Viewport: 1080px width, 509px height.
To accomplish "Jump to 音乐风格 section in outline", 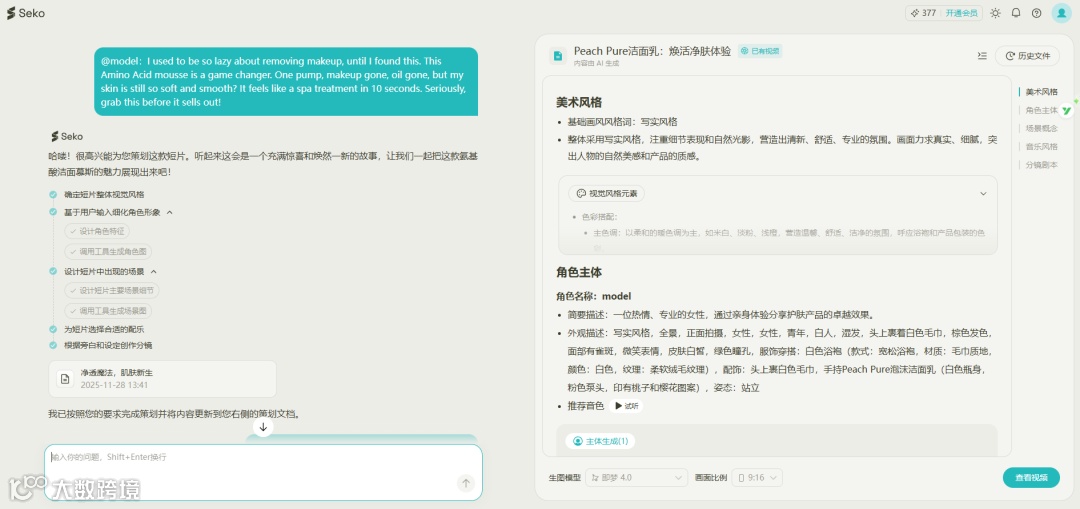I will coord(1041,147).
